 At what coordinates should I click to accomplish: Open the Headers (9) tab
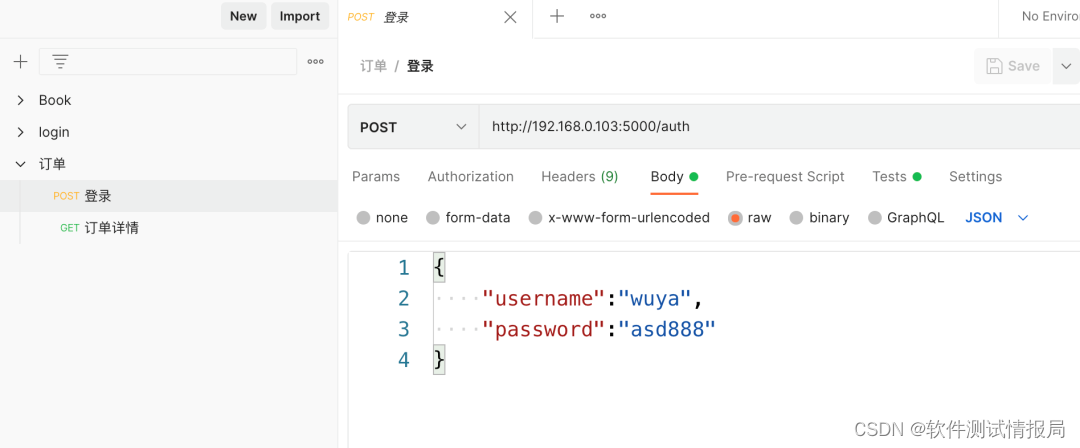pyautogui.click(x=580, y=176)
